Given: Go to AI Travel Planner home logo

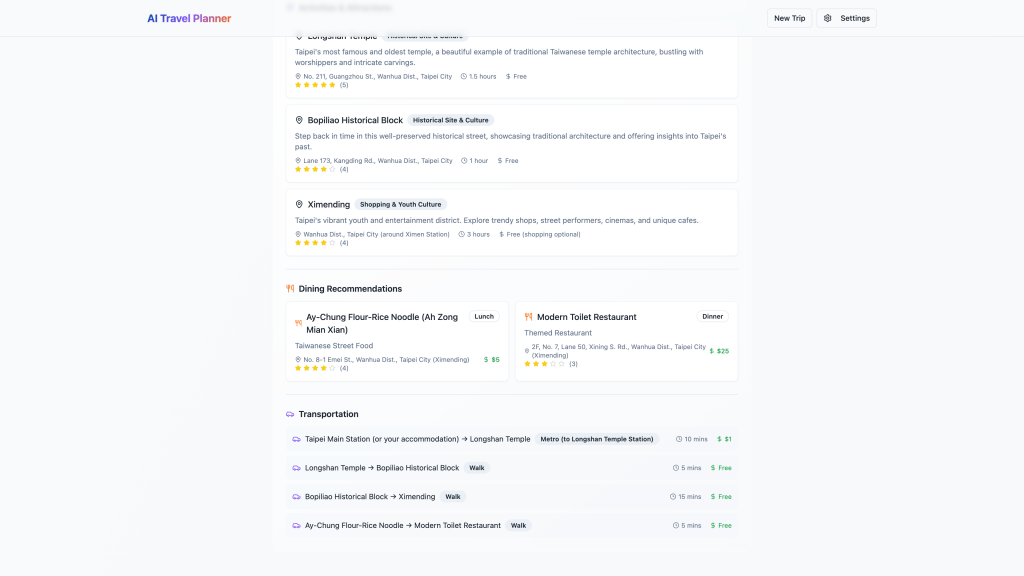Looking at the screenshot, I should (x=189, y=18).
